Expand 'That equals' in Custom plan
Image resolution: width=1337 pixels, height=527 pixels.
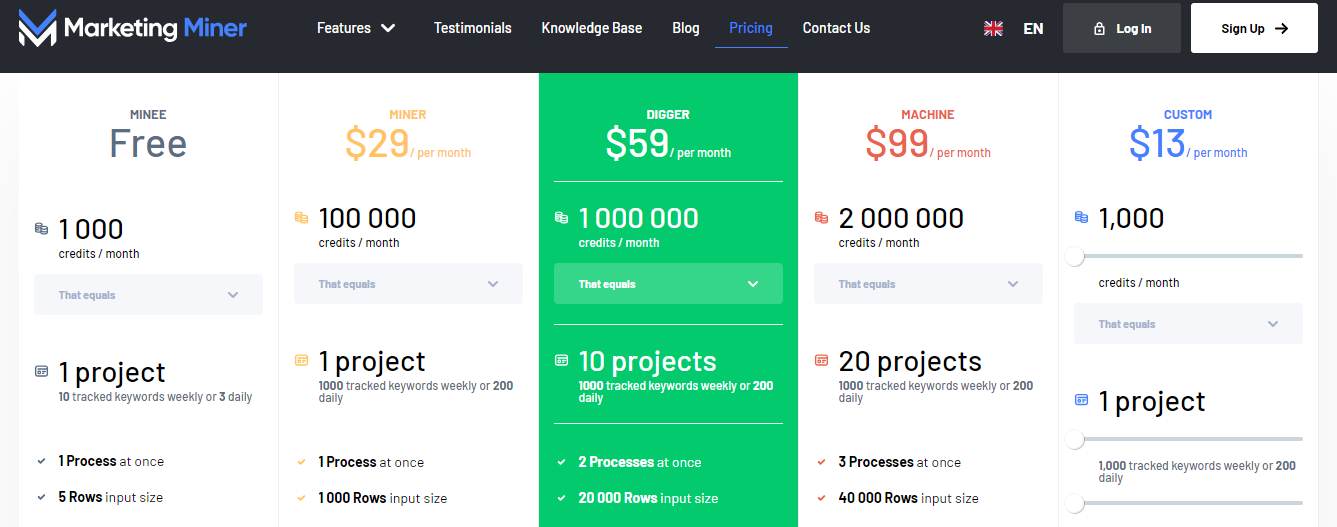tap(1188, 324)
